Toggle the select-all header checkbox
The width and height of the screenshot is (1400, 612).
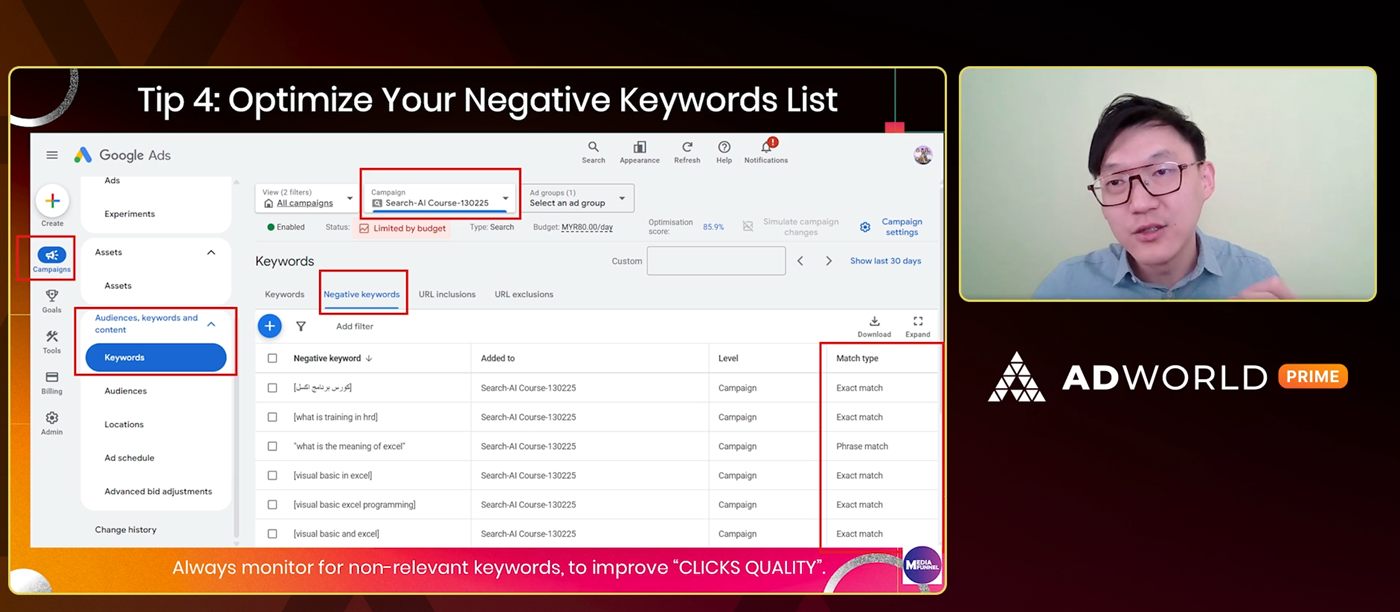coord(273,358)
